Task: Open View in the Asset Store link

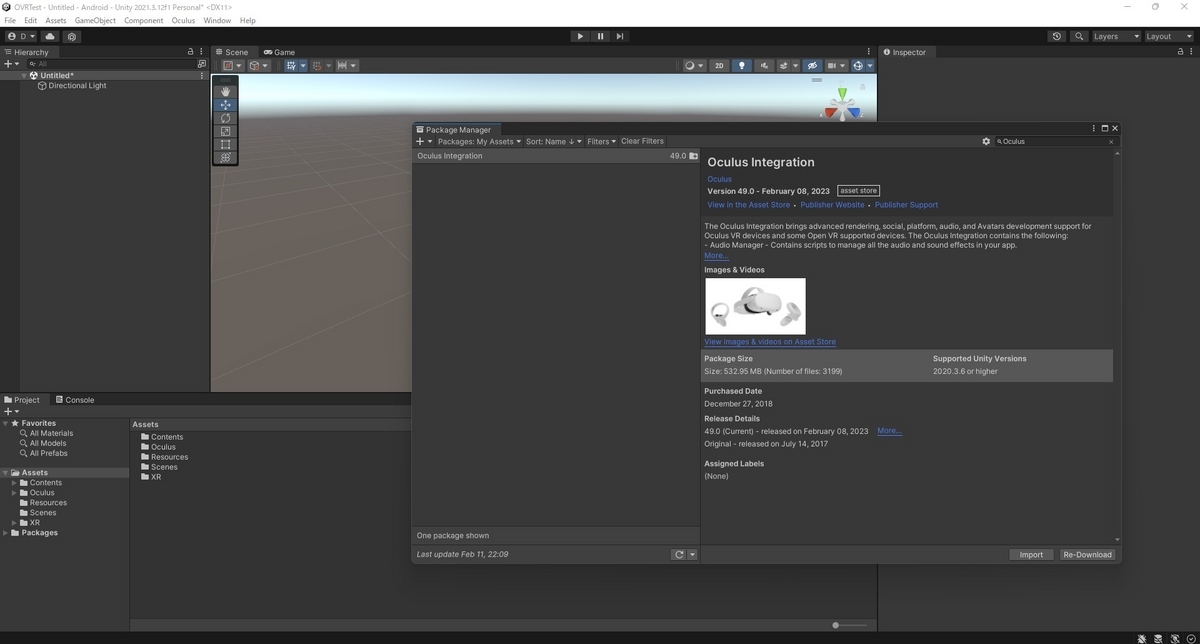Action: (748, 205)
